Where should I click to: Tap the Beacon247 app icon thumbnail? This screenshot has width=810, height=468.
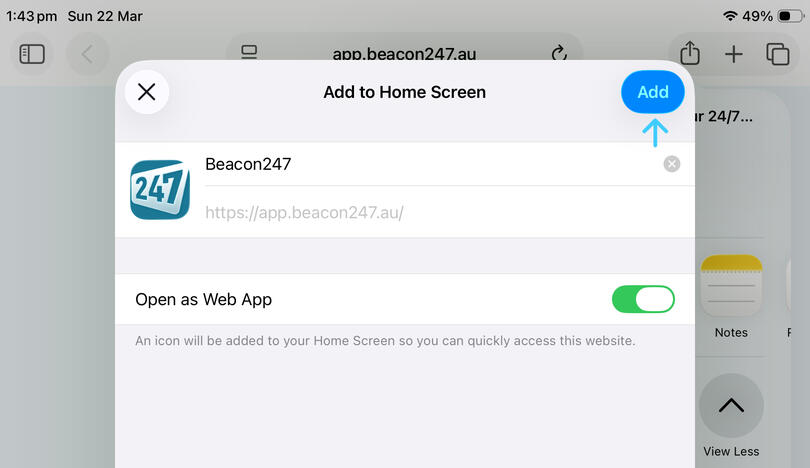click(160, 190)
